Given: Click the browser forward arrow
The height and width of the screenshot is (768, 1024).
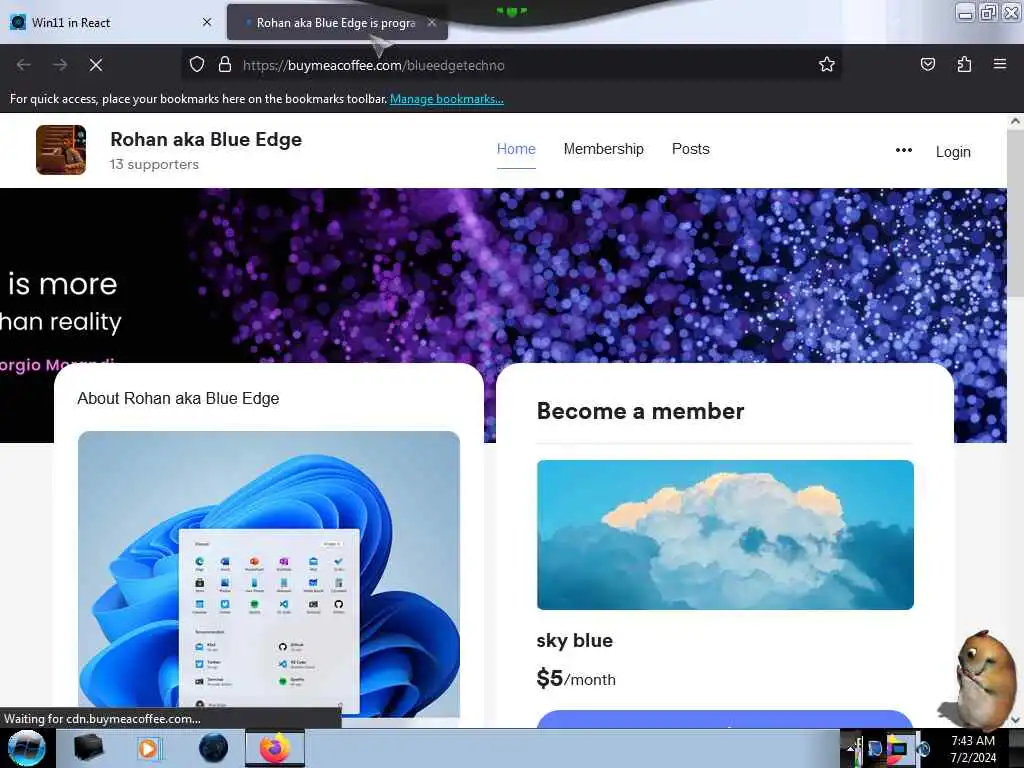Looking at the screenshot, I should (x=60, y=65).
